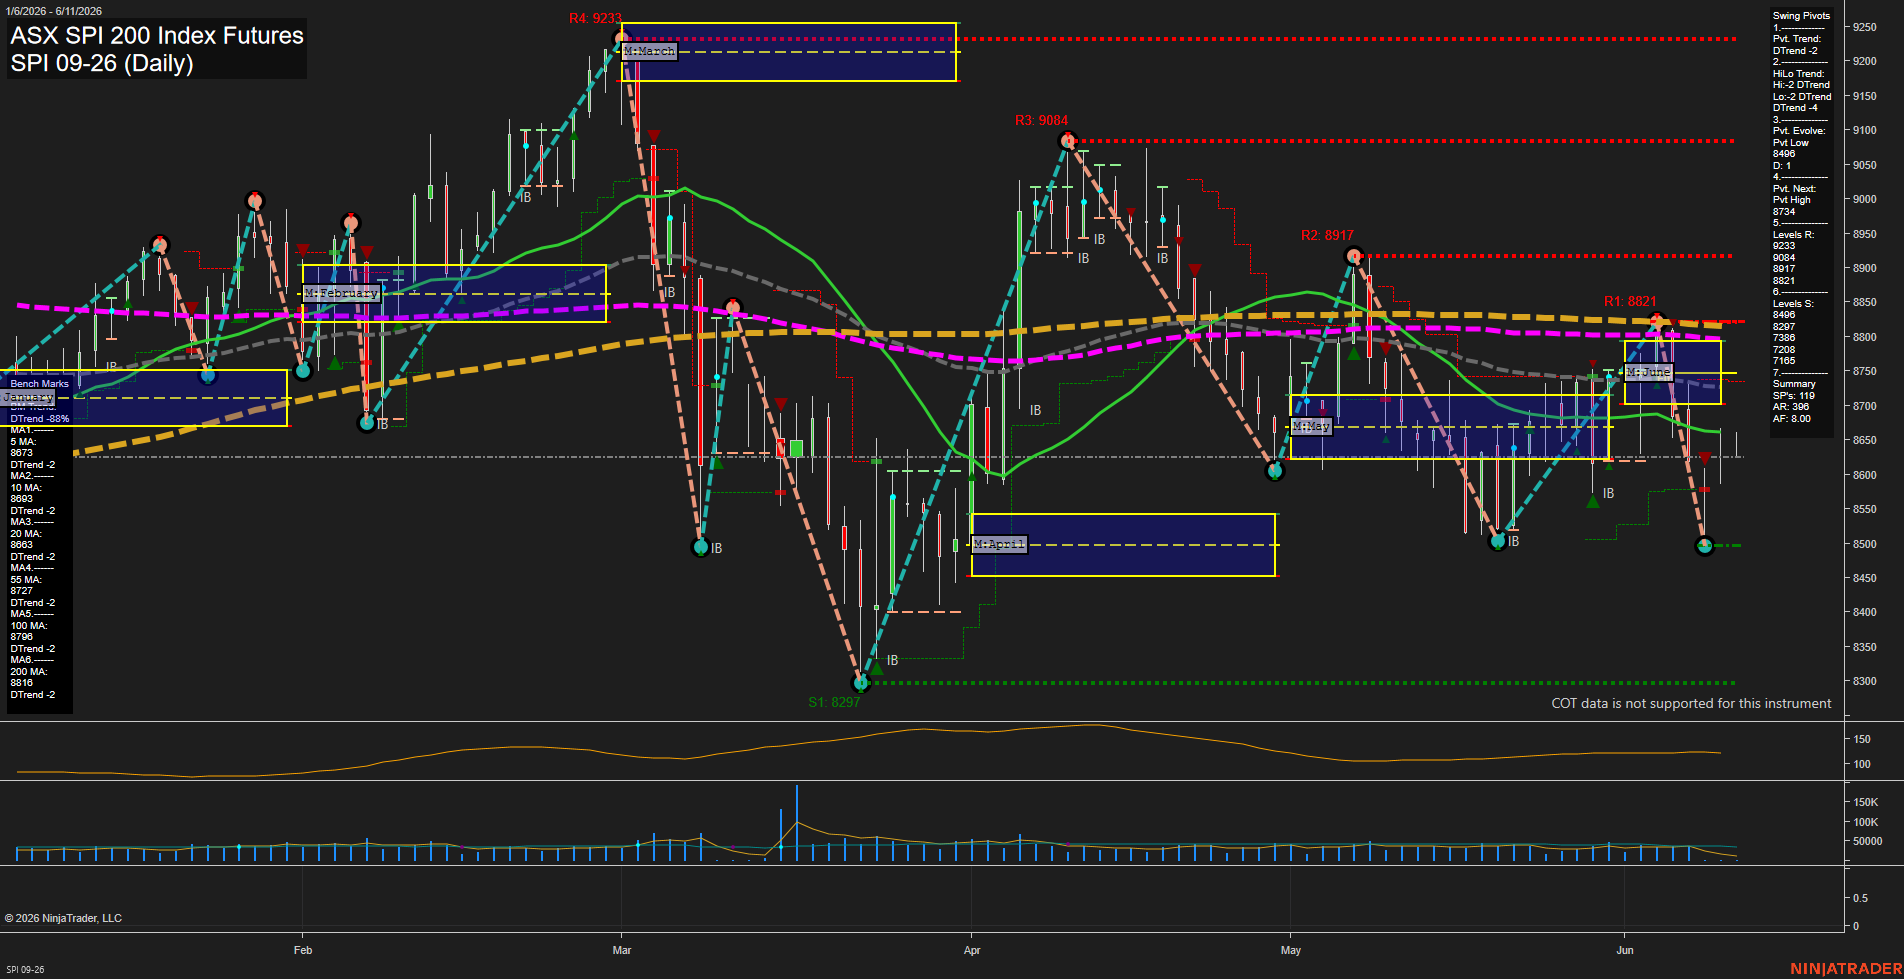Click the 200 MA reading in benchmarks
Viewport: 1904px width, 979px height.
[x=27, y=677]
